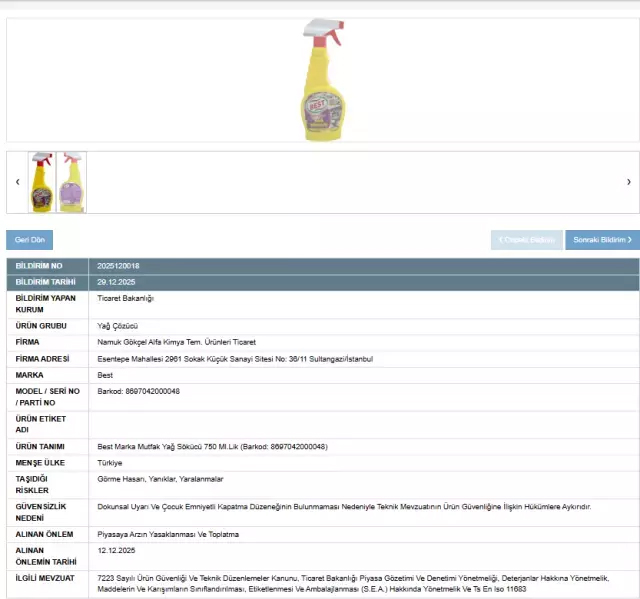
Task: Click the Model / Seri No barcode value
Action: coord(138,391)
